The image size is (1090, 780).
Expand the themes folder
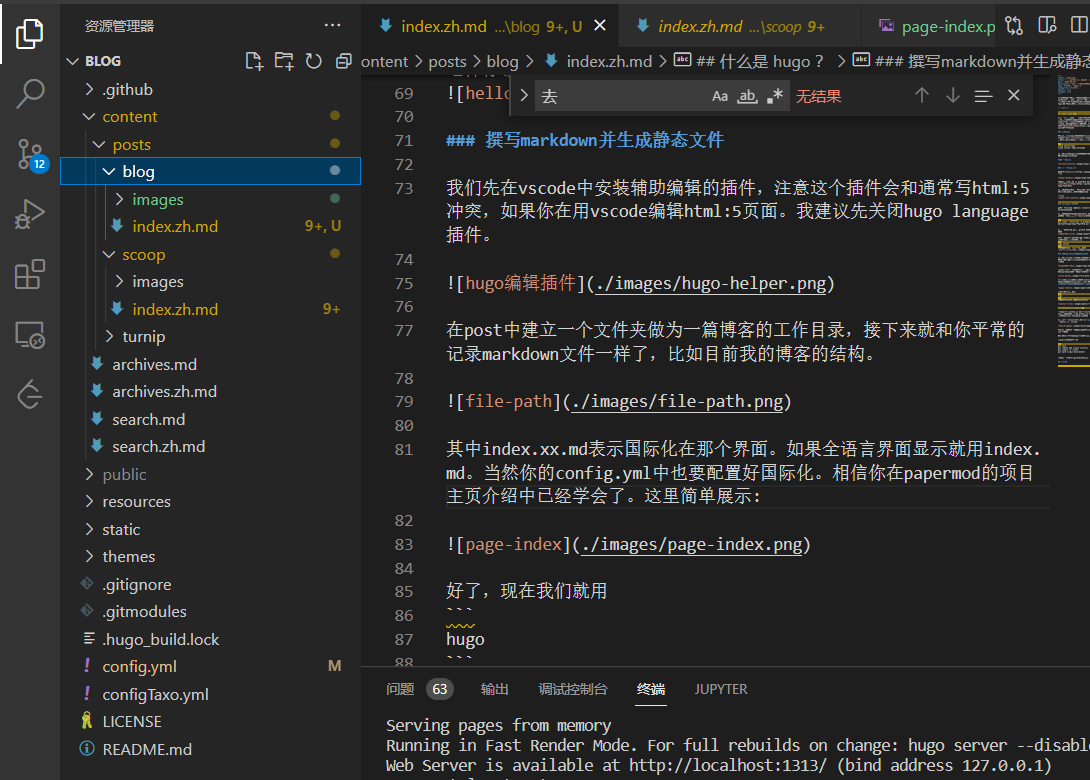click(128, 556)
